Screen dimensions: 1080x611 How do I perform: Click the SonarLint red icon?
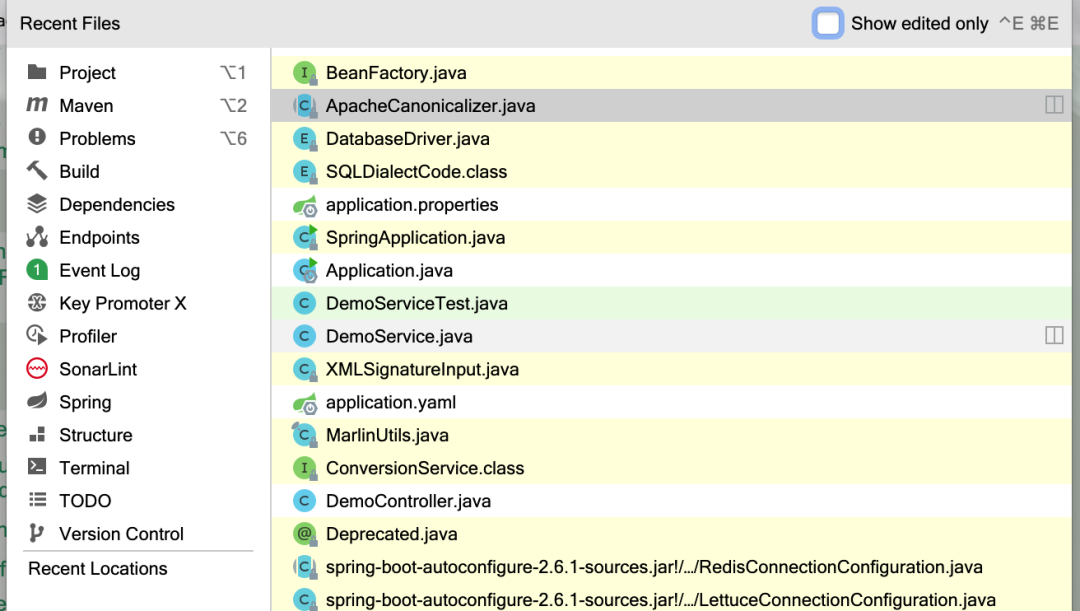[x=37, y=369]
